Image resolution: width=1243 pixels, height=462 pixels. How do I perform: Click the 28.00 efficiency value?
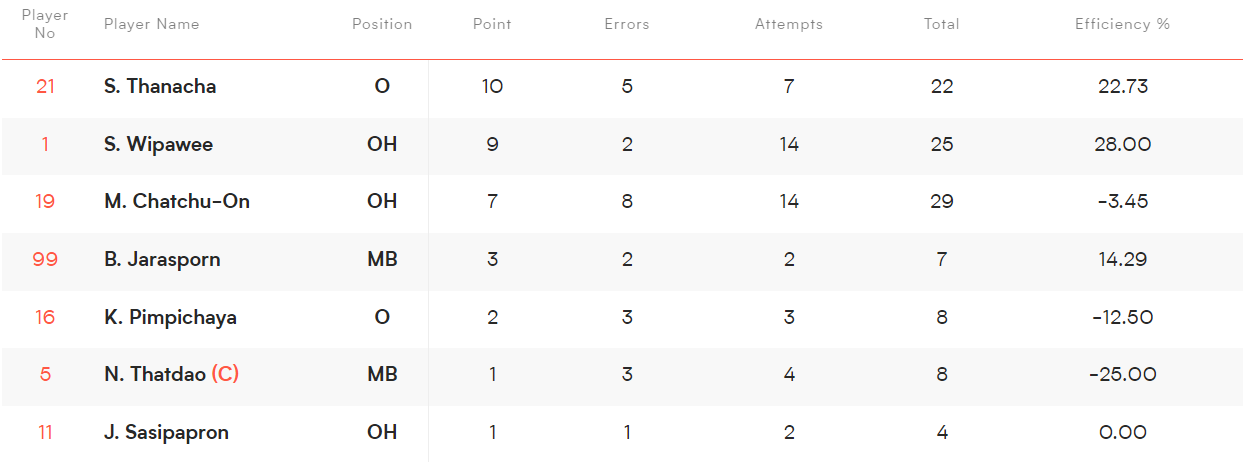click(x=1123, y=144)
